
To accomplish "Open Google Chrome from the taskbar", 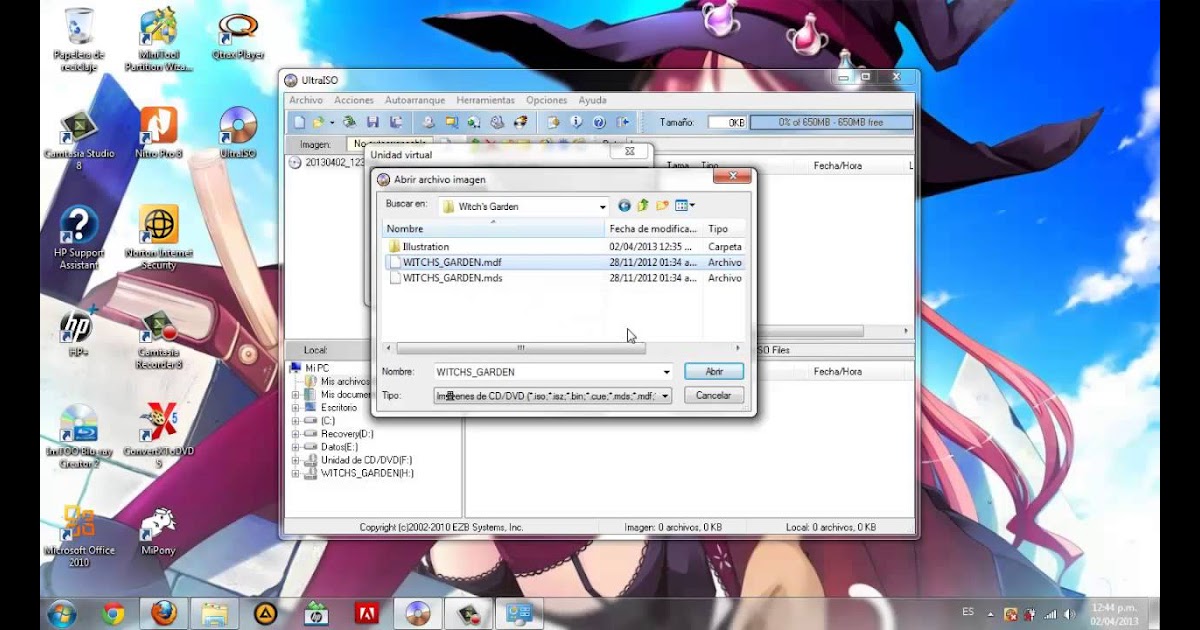I will pyautogui.click(x=113, y=613).
